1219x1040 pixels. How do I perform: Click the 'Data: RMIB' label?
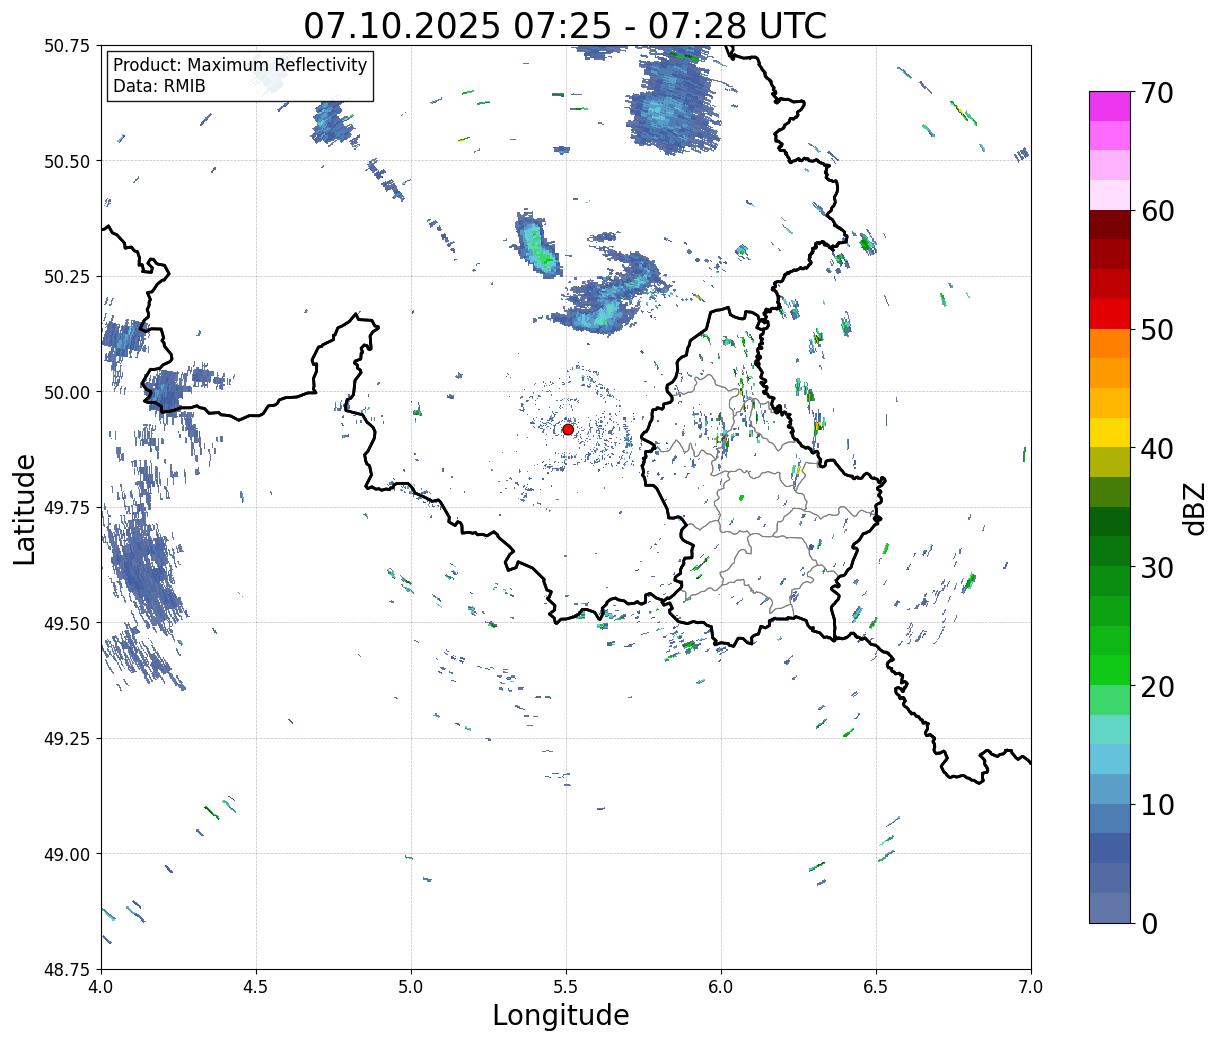pos(159,86)
